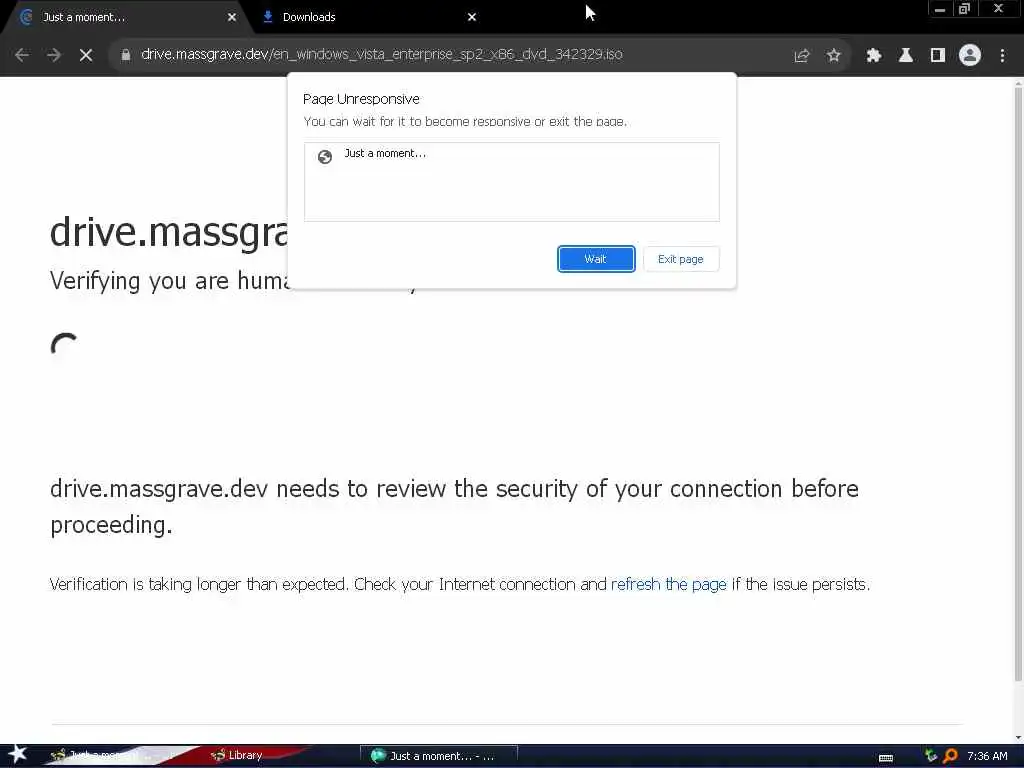Image resolution: width=1024 pixels, height=768 pixels.
Task: Go back using the back arrow
Action: tap(22, 55)
